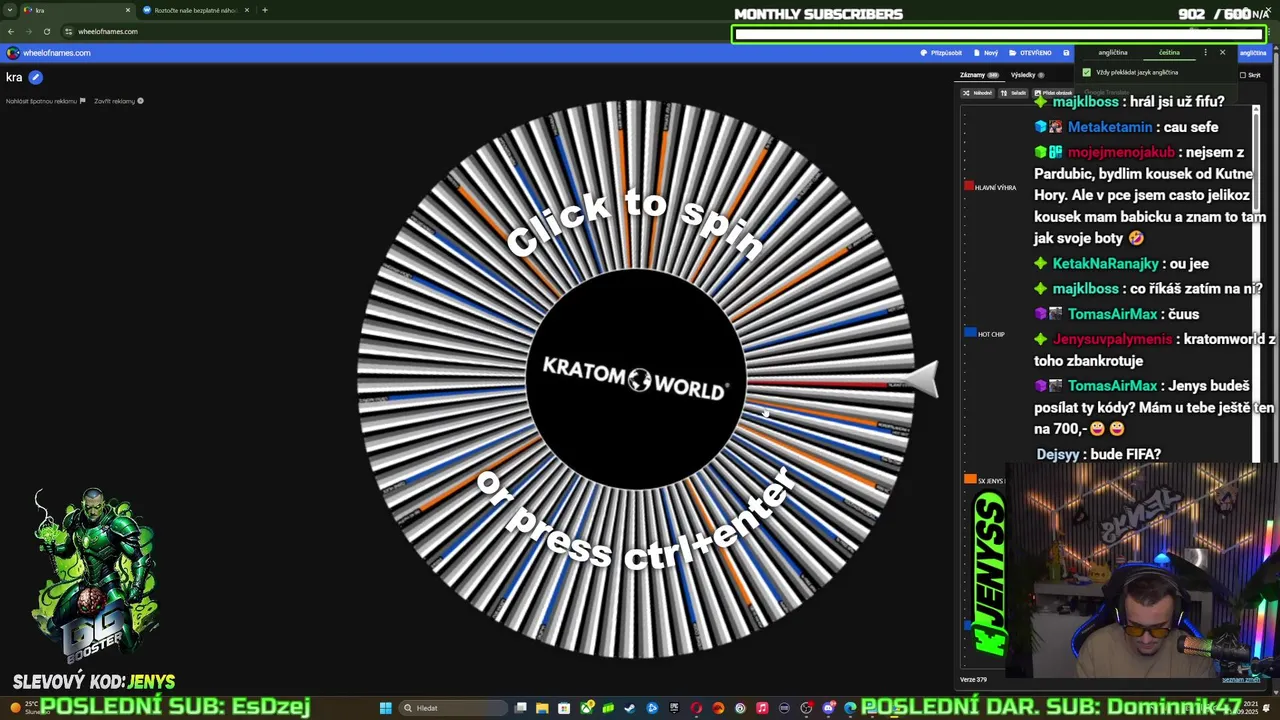Open the pink music app in taskbar
The width and height of the screenshot is (1280, 720).
(x=762, y=708)
